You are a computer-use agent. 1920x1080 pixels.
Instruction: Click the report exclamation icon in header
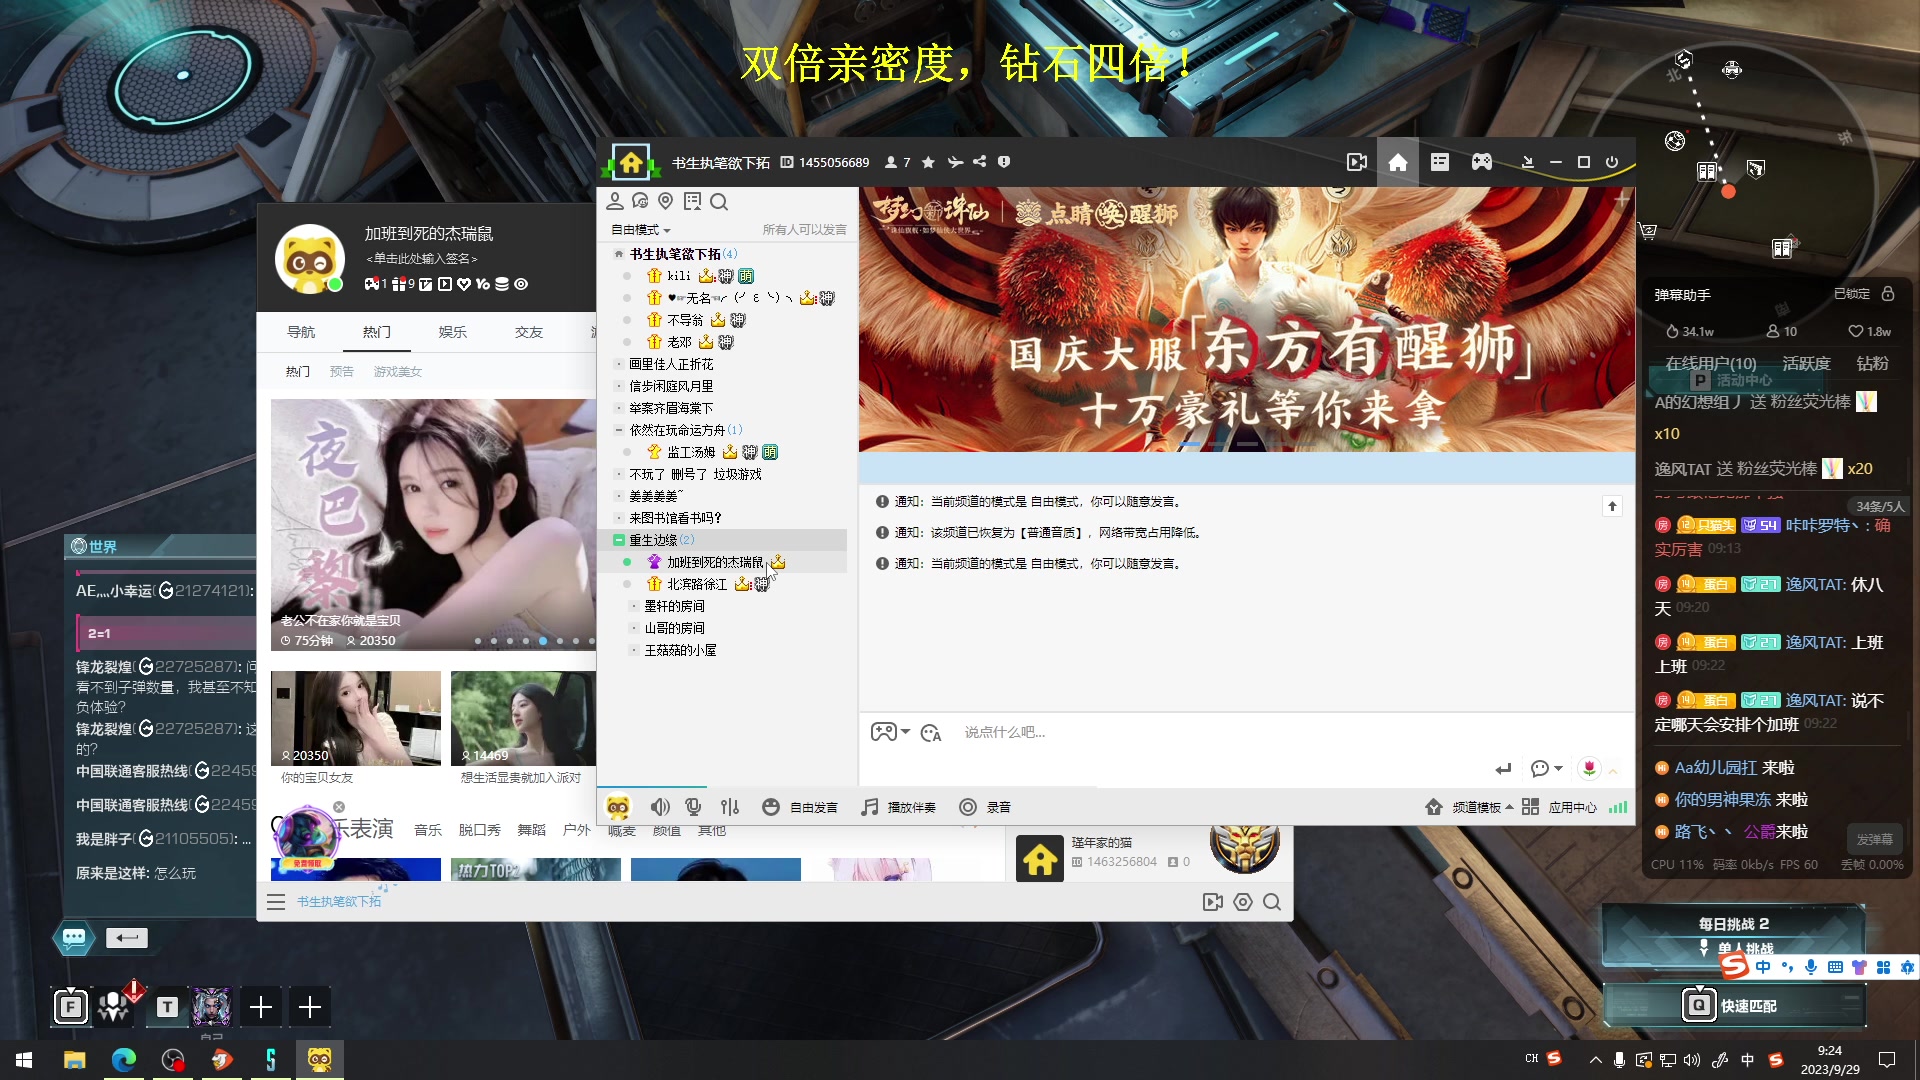(x=1004, y=162)
